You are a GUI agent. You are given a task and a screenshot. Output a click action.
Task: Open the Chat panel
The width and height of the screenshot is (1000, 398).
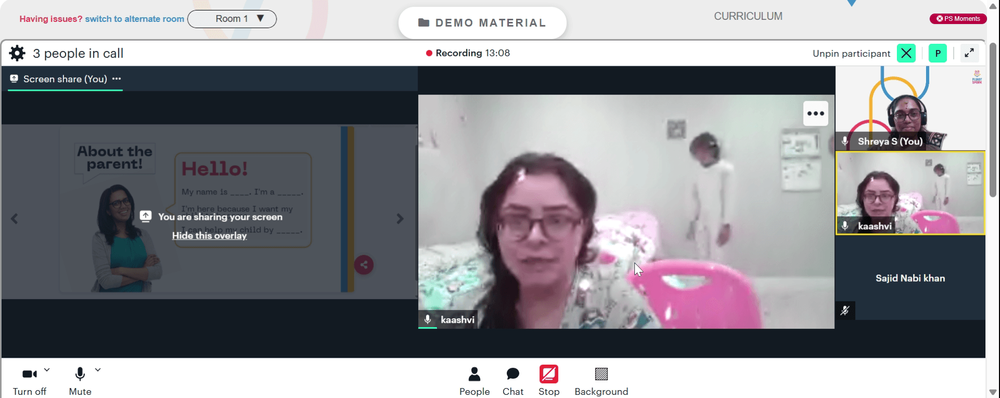click(513, 381)
